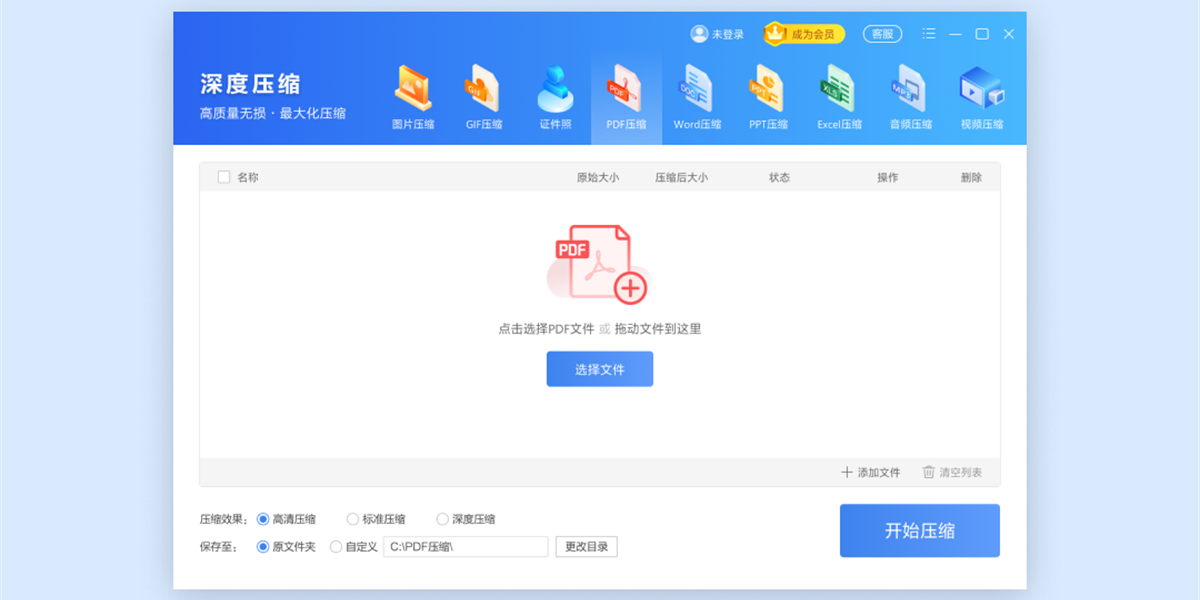The image size is (1200, 600).
Task: Select the PDF压缩 tab
Action: tap(626, 98)
